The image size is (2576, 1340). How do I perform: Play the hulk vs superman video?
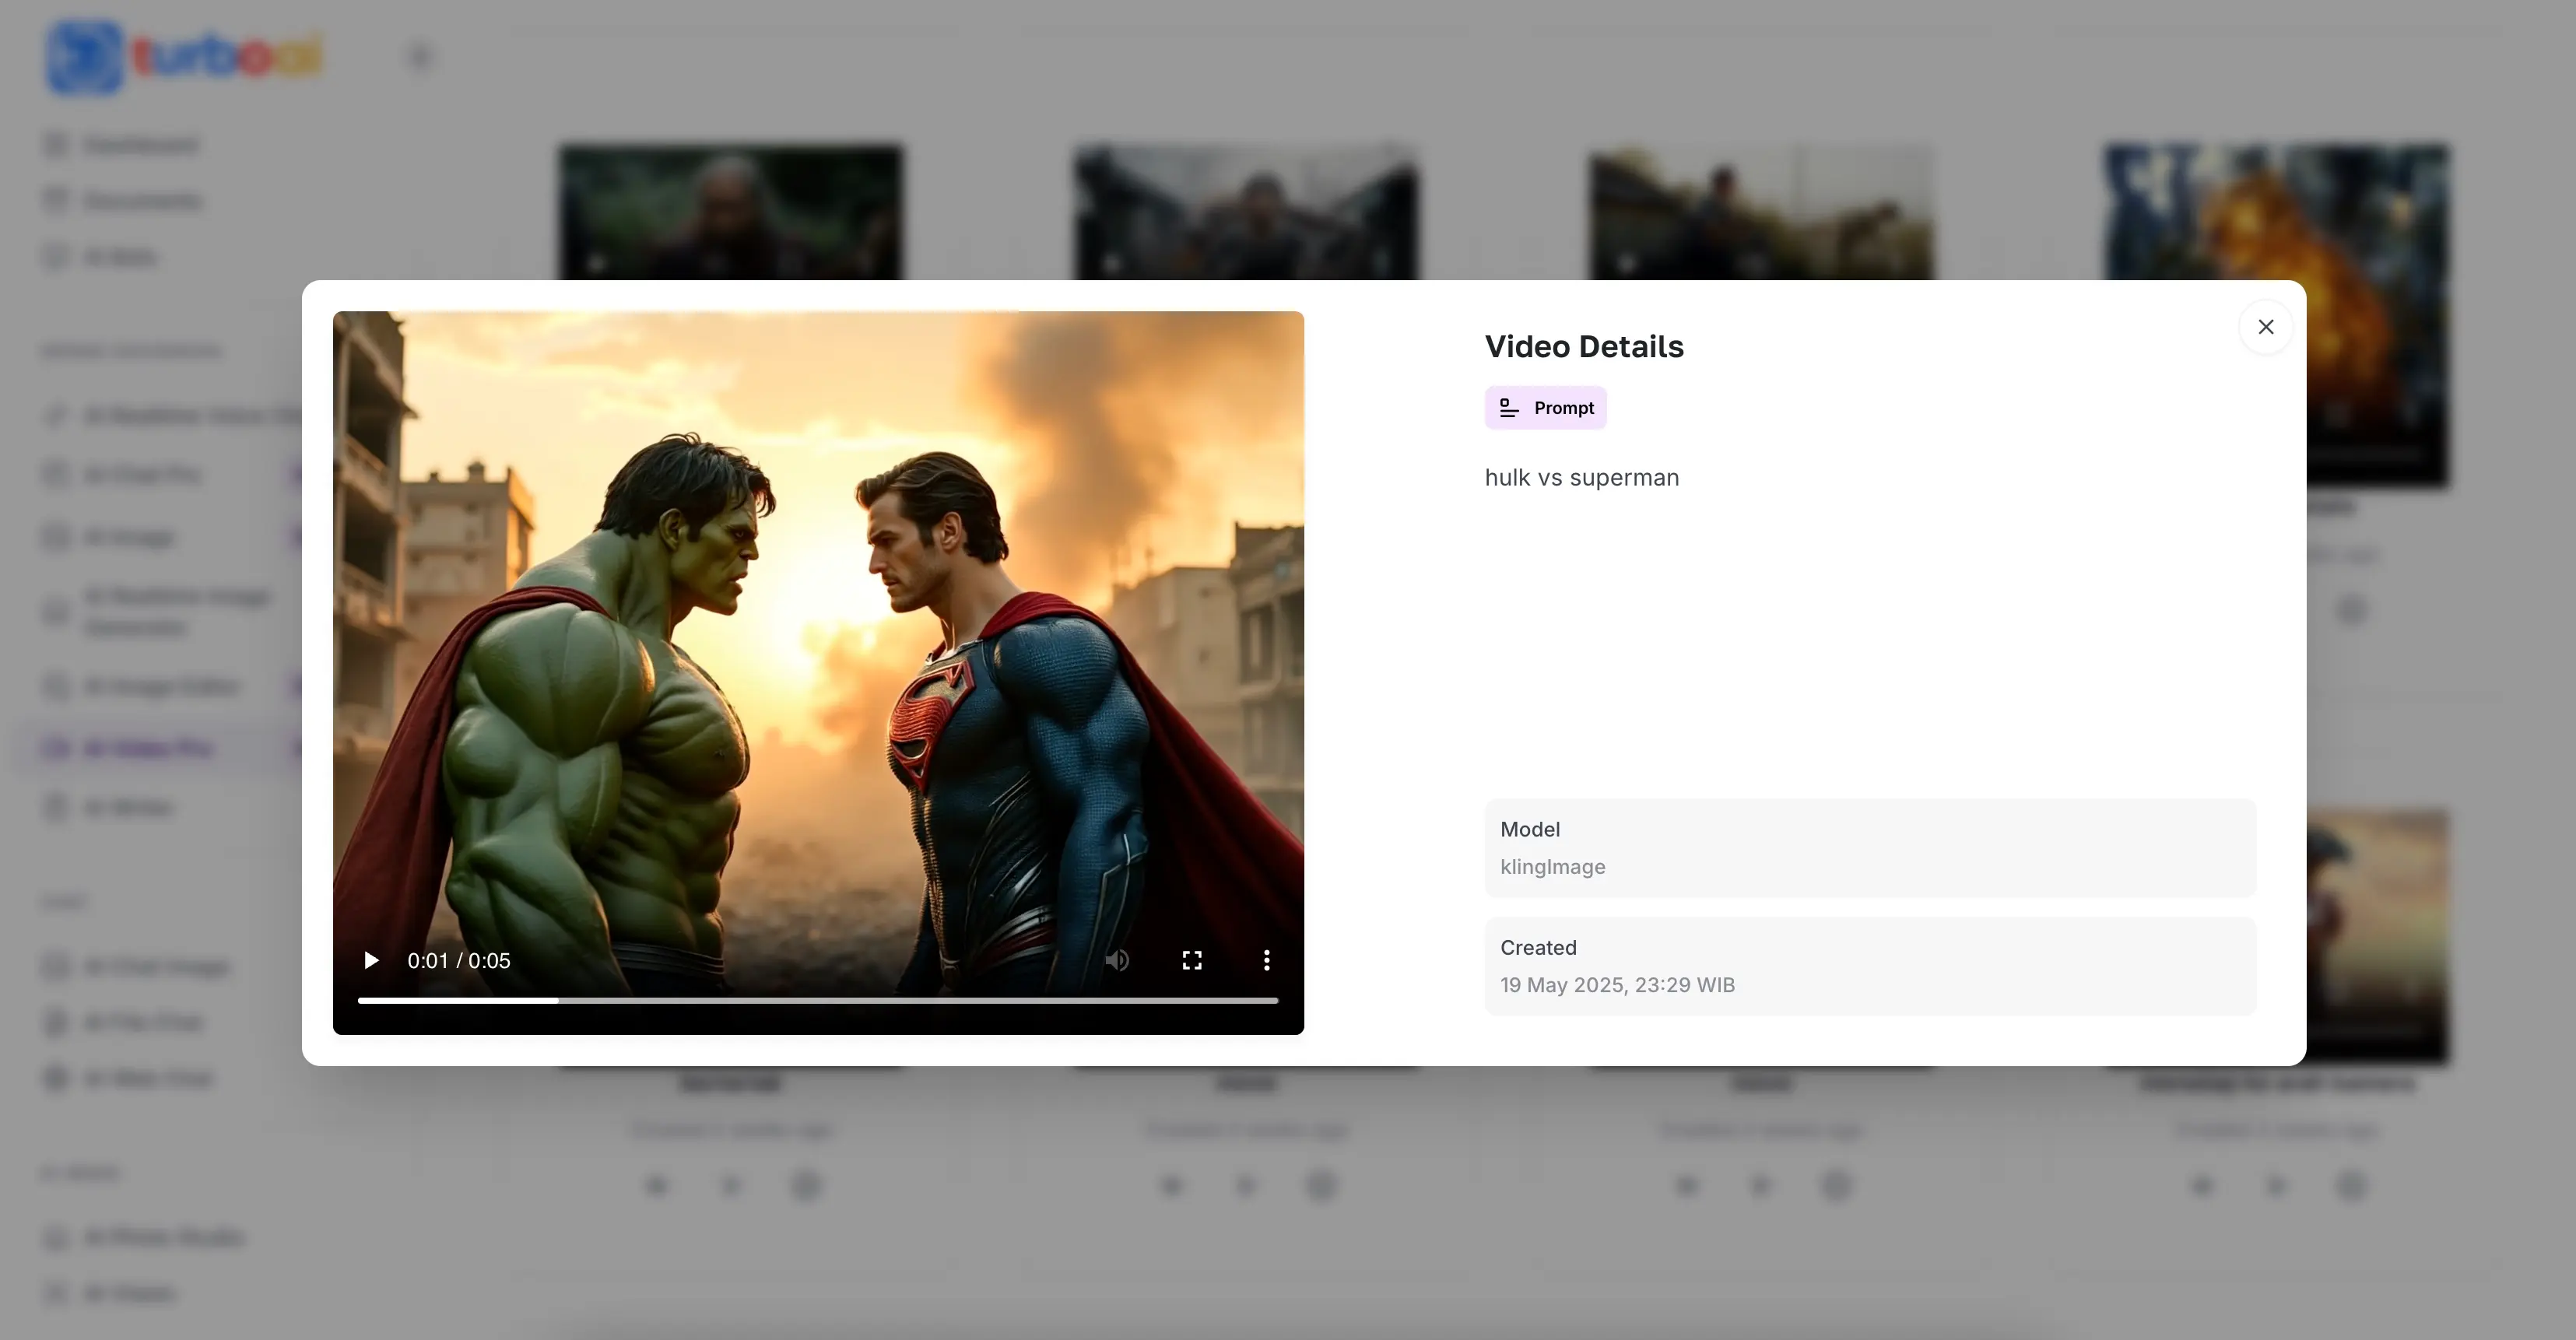pos(371,960)
